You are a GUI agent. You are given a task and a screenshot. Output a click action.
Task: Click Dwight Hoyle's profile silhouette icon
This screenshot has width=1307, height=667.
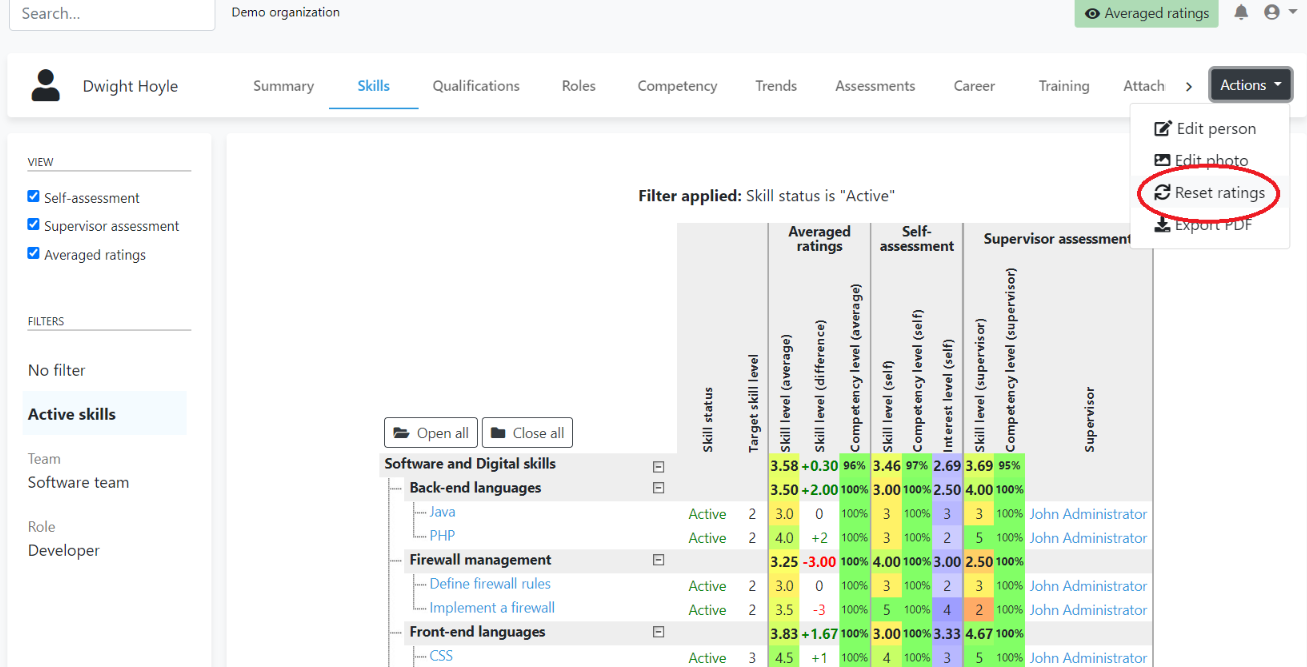coord(45,86)
